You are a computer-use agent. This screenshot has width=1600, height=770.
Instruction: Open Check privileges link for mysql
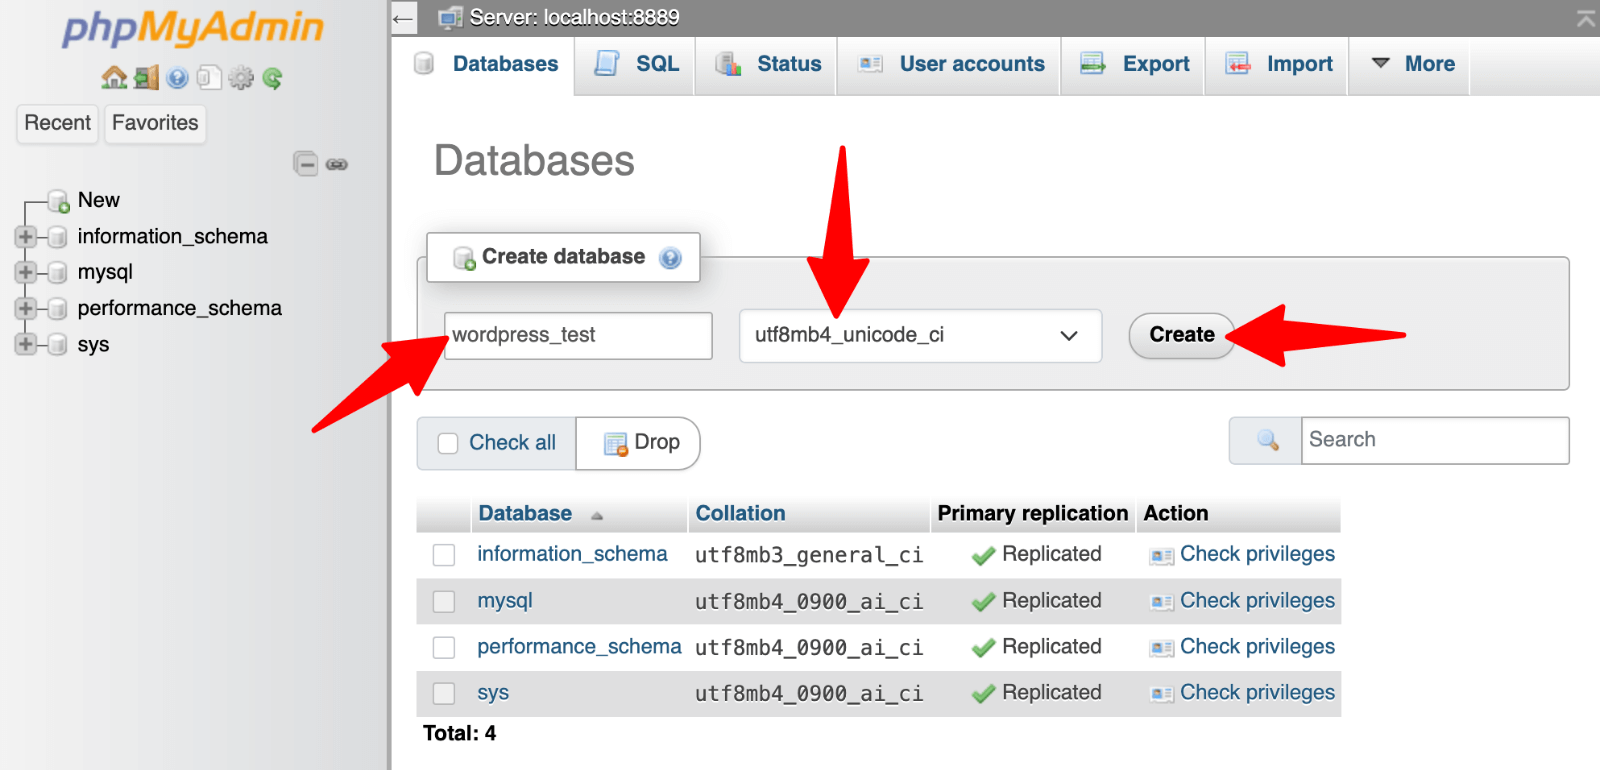coord(1257,601)
